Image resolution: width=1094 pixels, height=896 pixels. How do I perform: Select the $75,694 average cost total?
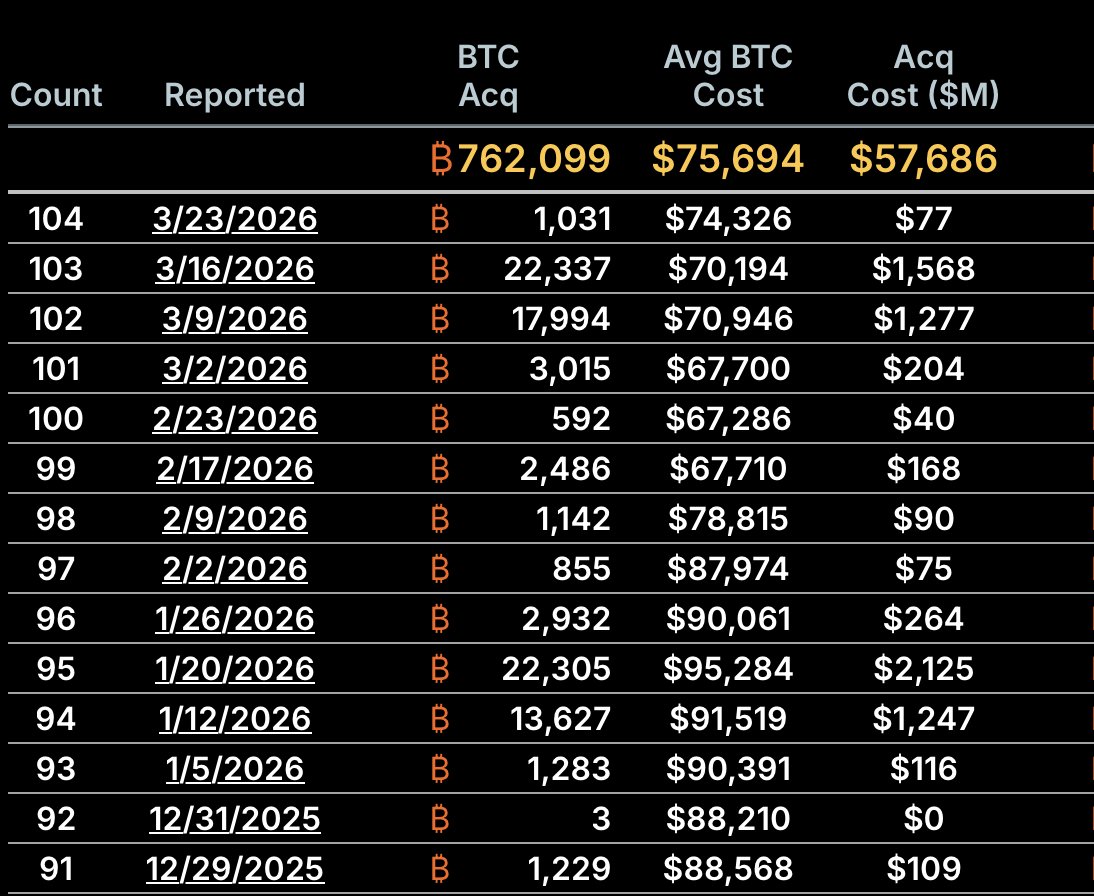point(728,158)
